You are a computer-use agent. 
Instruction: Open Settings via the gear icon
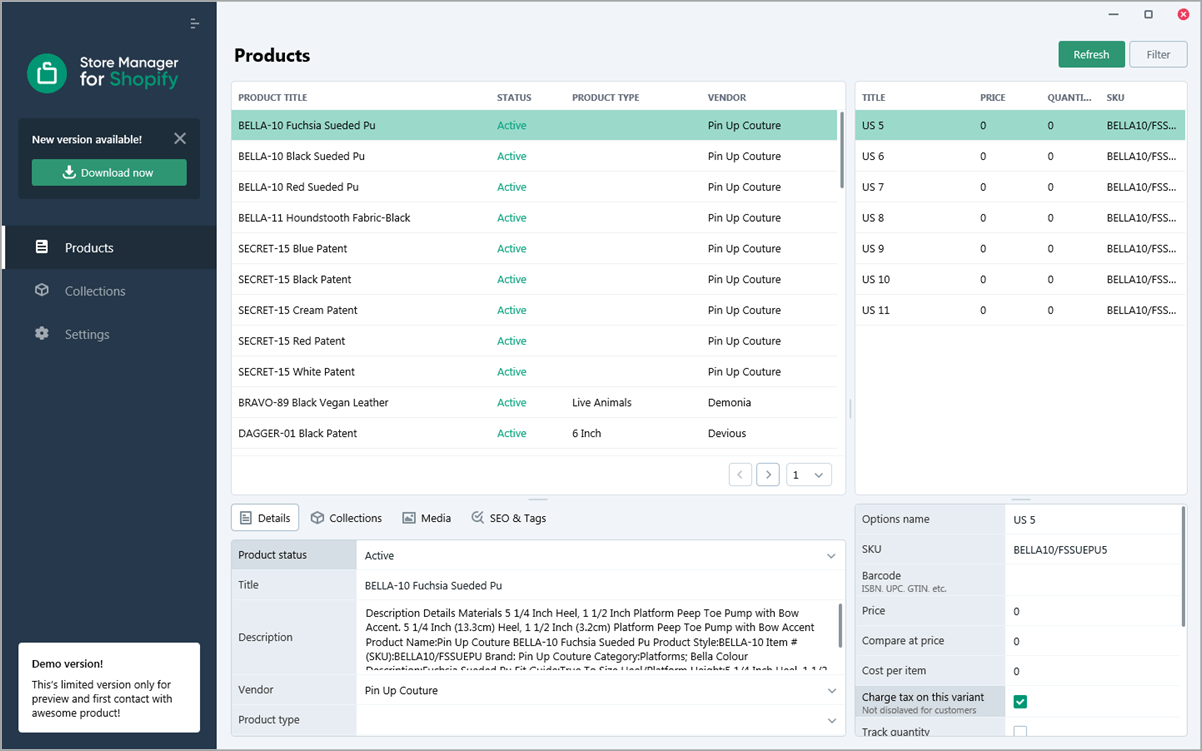tap(41, 334)
